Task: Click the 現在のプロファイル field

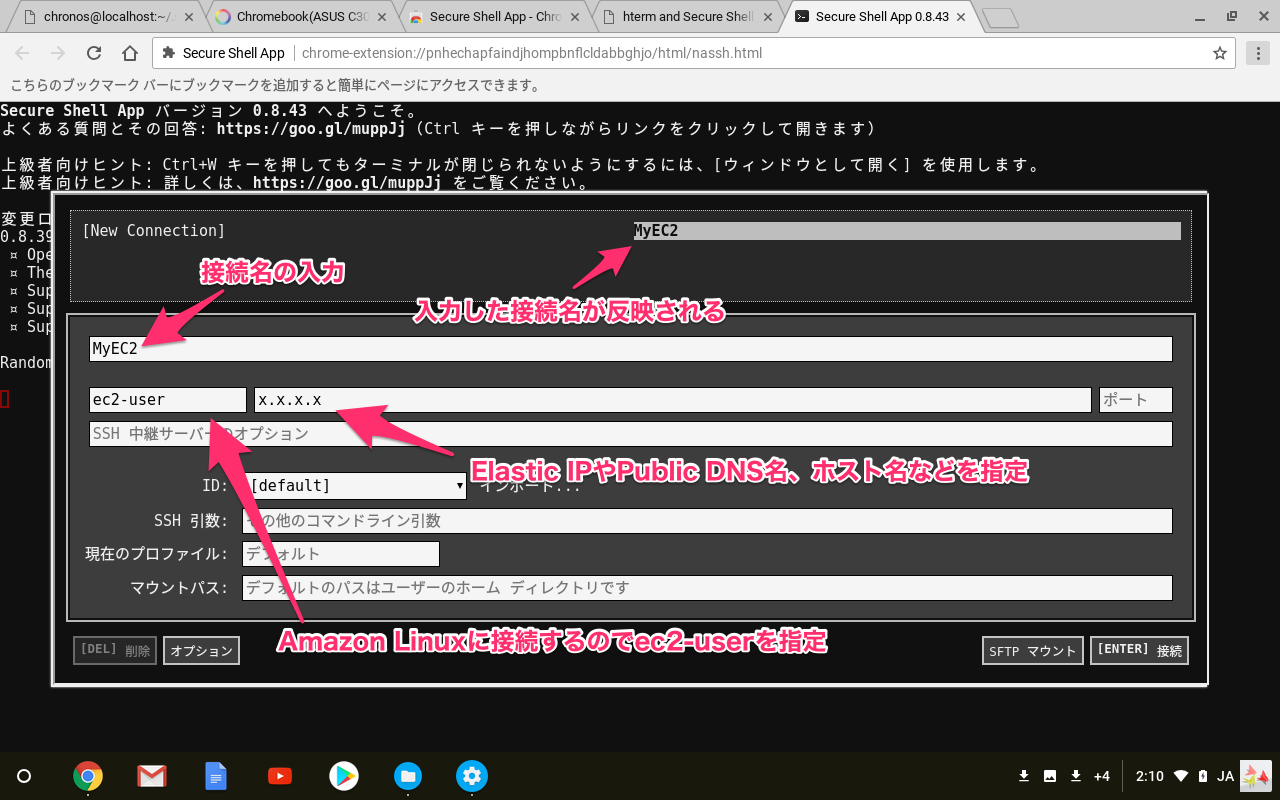Action: 341,554
